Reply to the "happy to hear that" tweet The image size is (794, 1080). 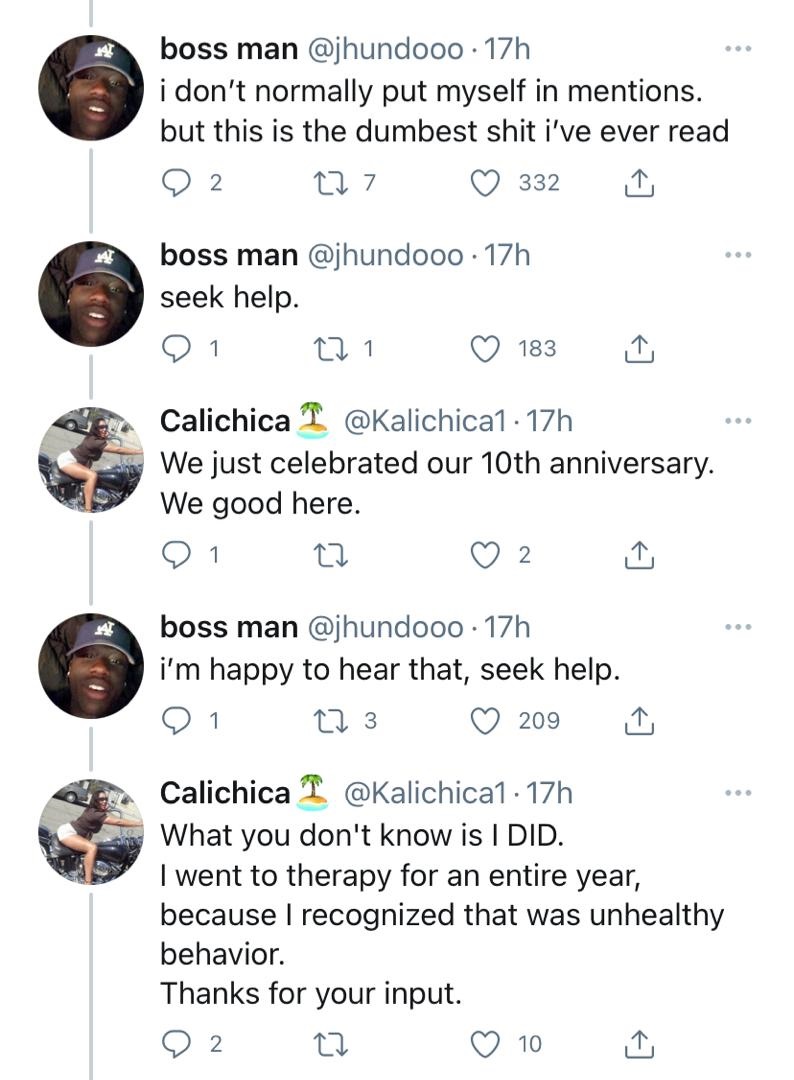coord(176,721)
